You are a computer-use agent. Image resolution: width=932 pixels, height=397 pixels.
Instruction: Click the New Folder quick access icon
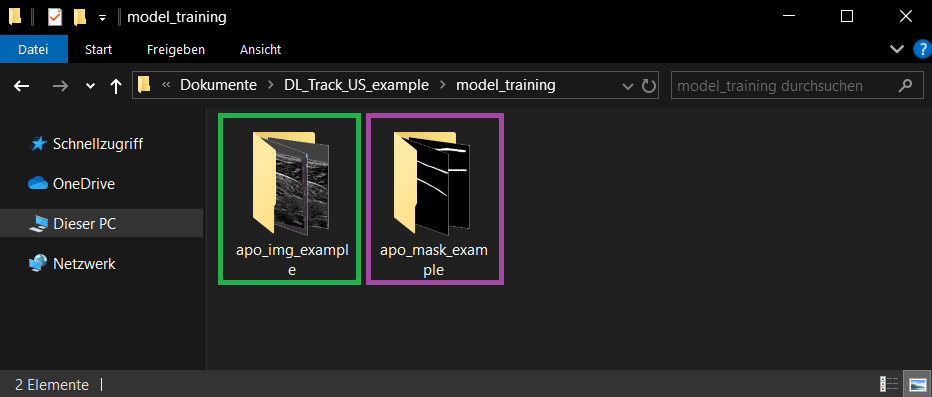tap(80, 17)
